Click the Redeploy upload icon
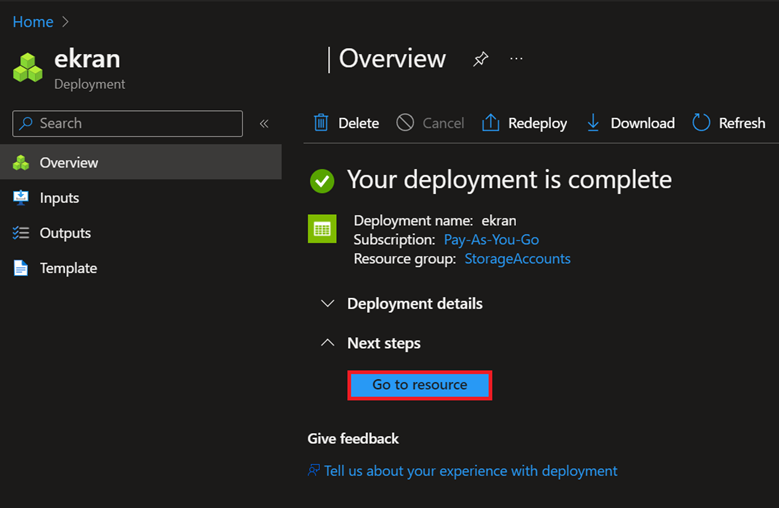 [x=491, y=123]
